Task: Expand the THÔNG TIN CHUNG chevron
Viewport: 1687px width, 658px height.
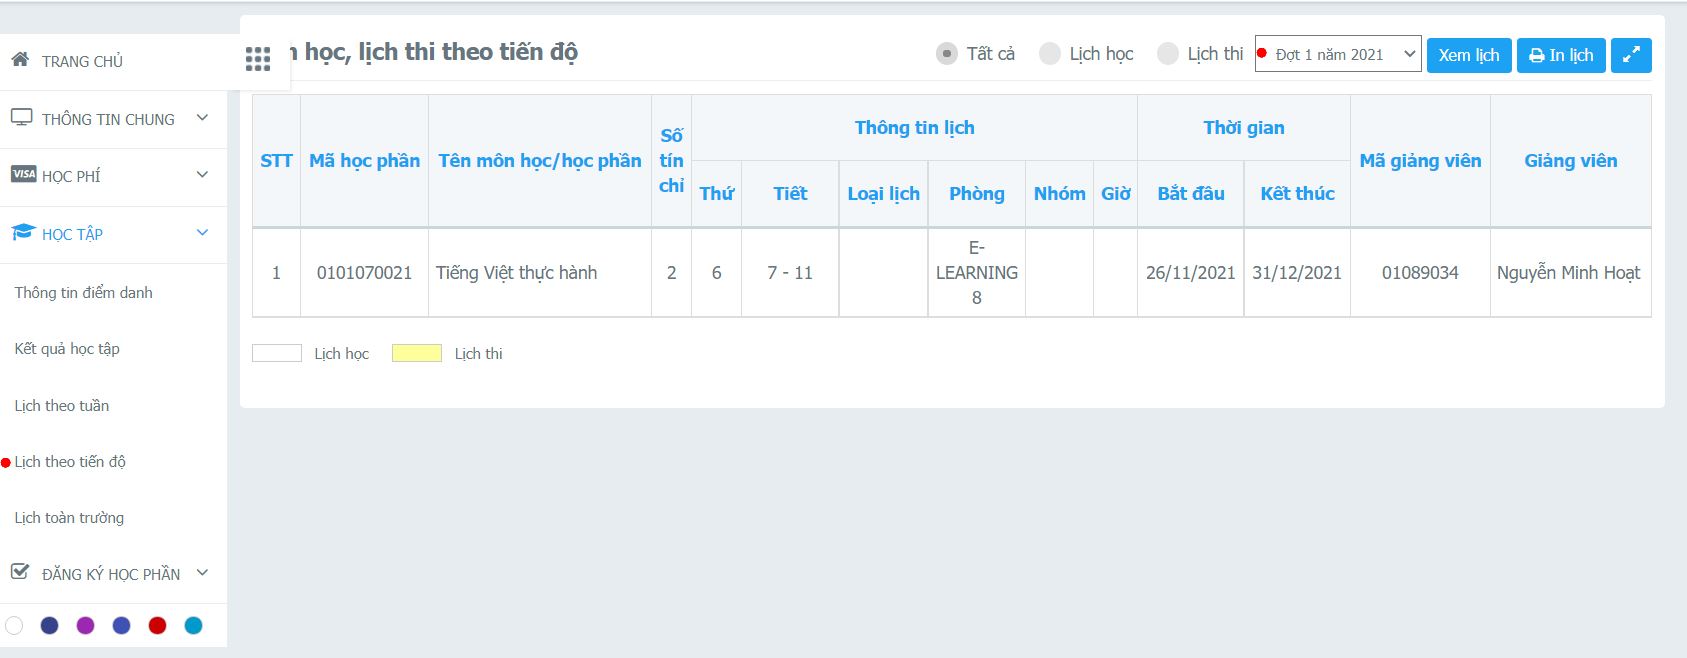Action: [x=202, y=118]
